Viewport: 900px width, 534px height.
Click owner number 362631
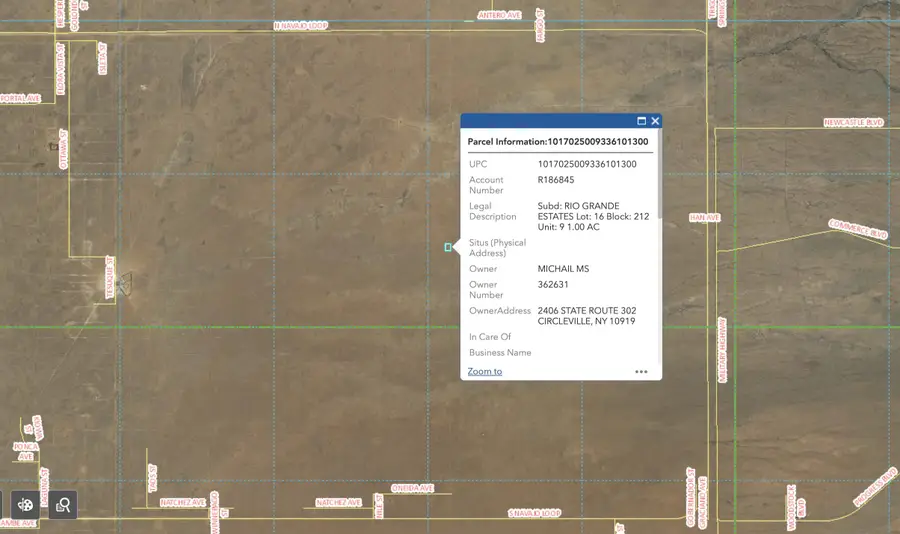(553, 284)
